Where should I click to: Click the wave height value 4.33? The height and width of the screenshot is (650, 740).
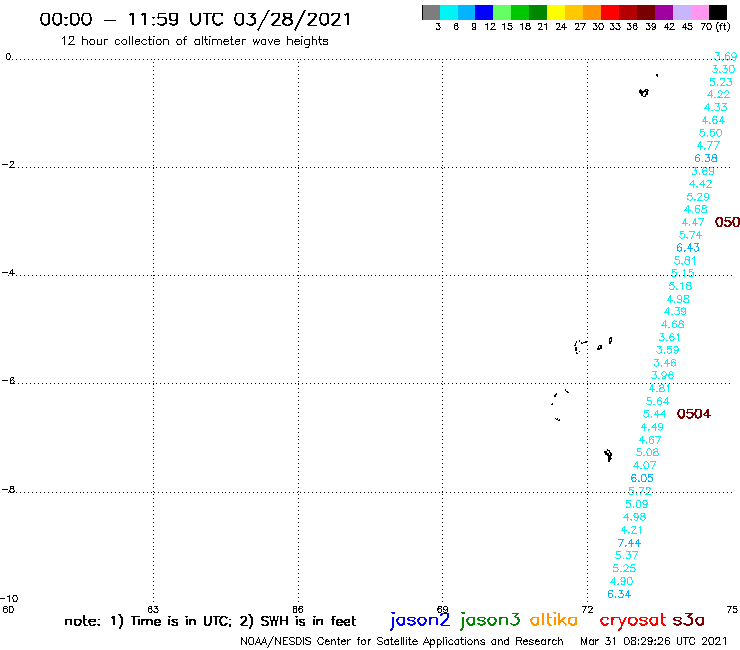[x=715, y=108]
